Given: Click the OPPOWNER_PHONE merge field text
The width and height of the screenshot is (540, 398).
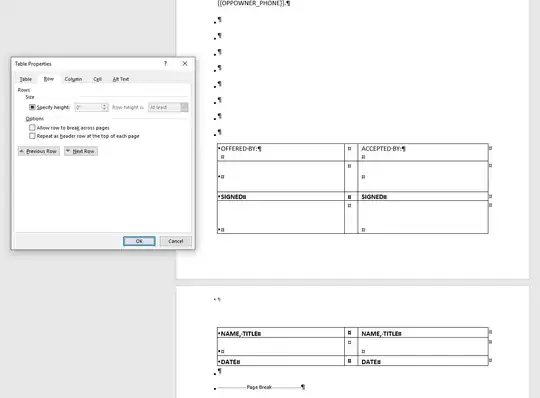Looking at the screenshot, I should (x=253, y=3).
